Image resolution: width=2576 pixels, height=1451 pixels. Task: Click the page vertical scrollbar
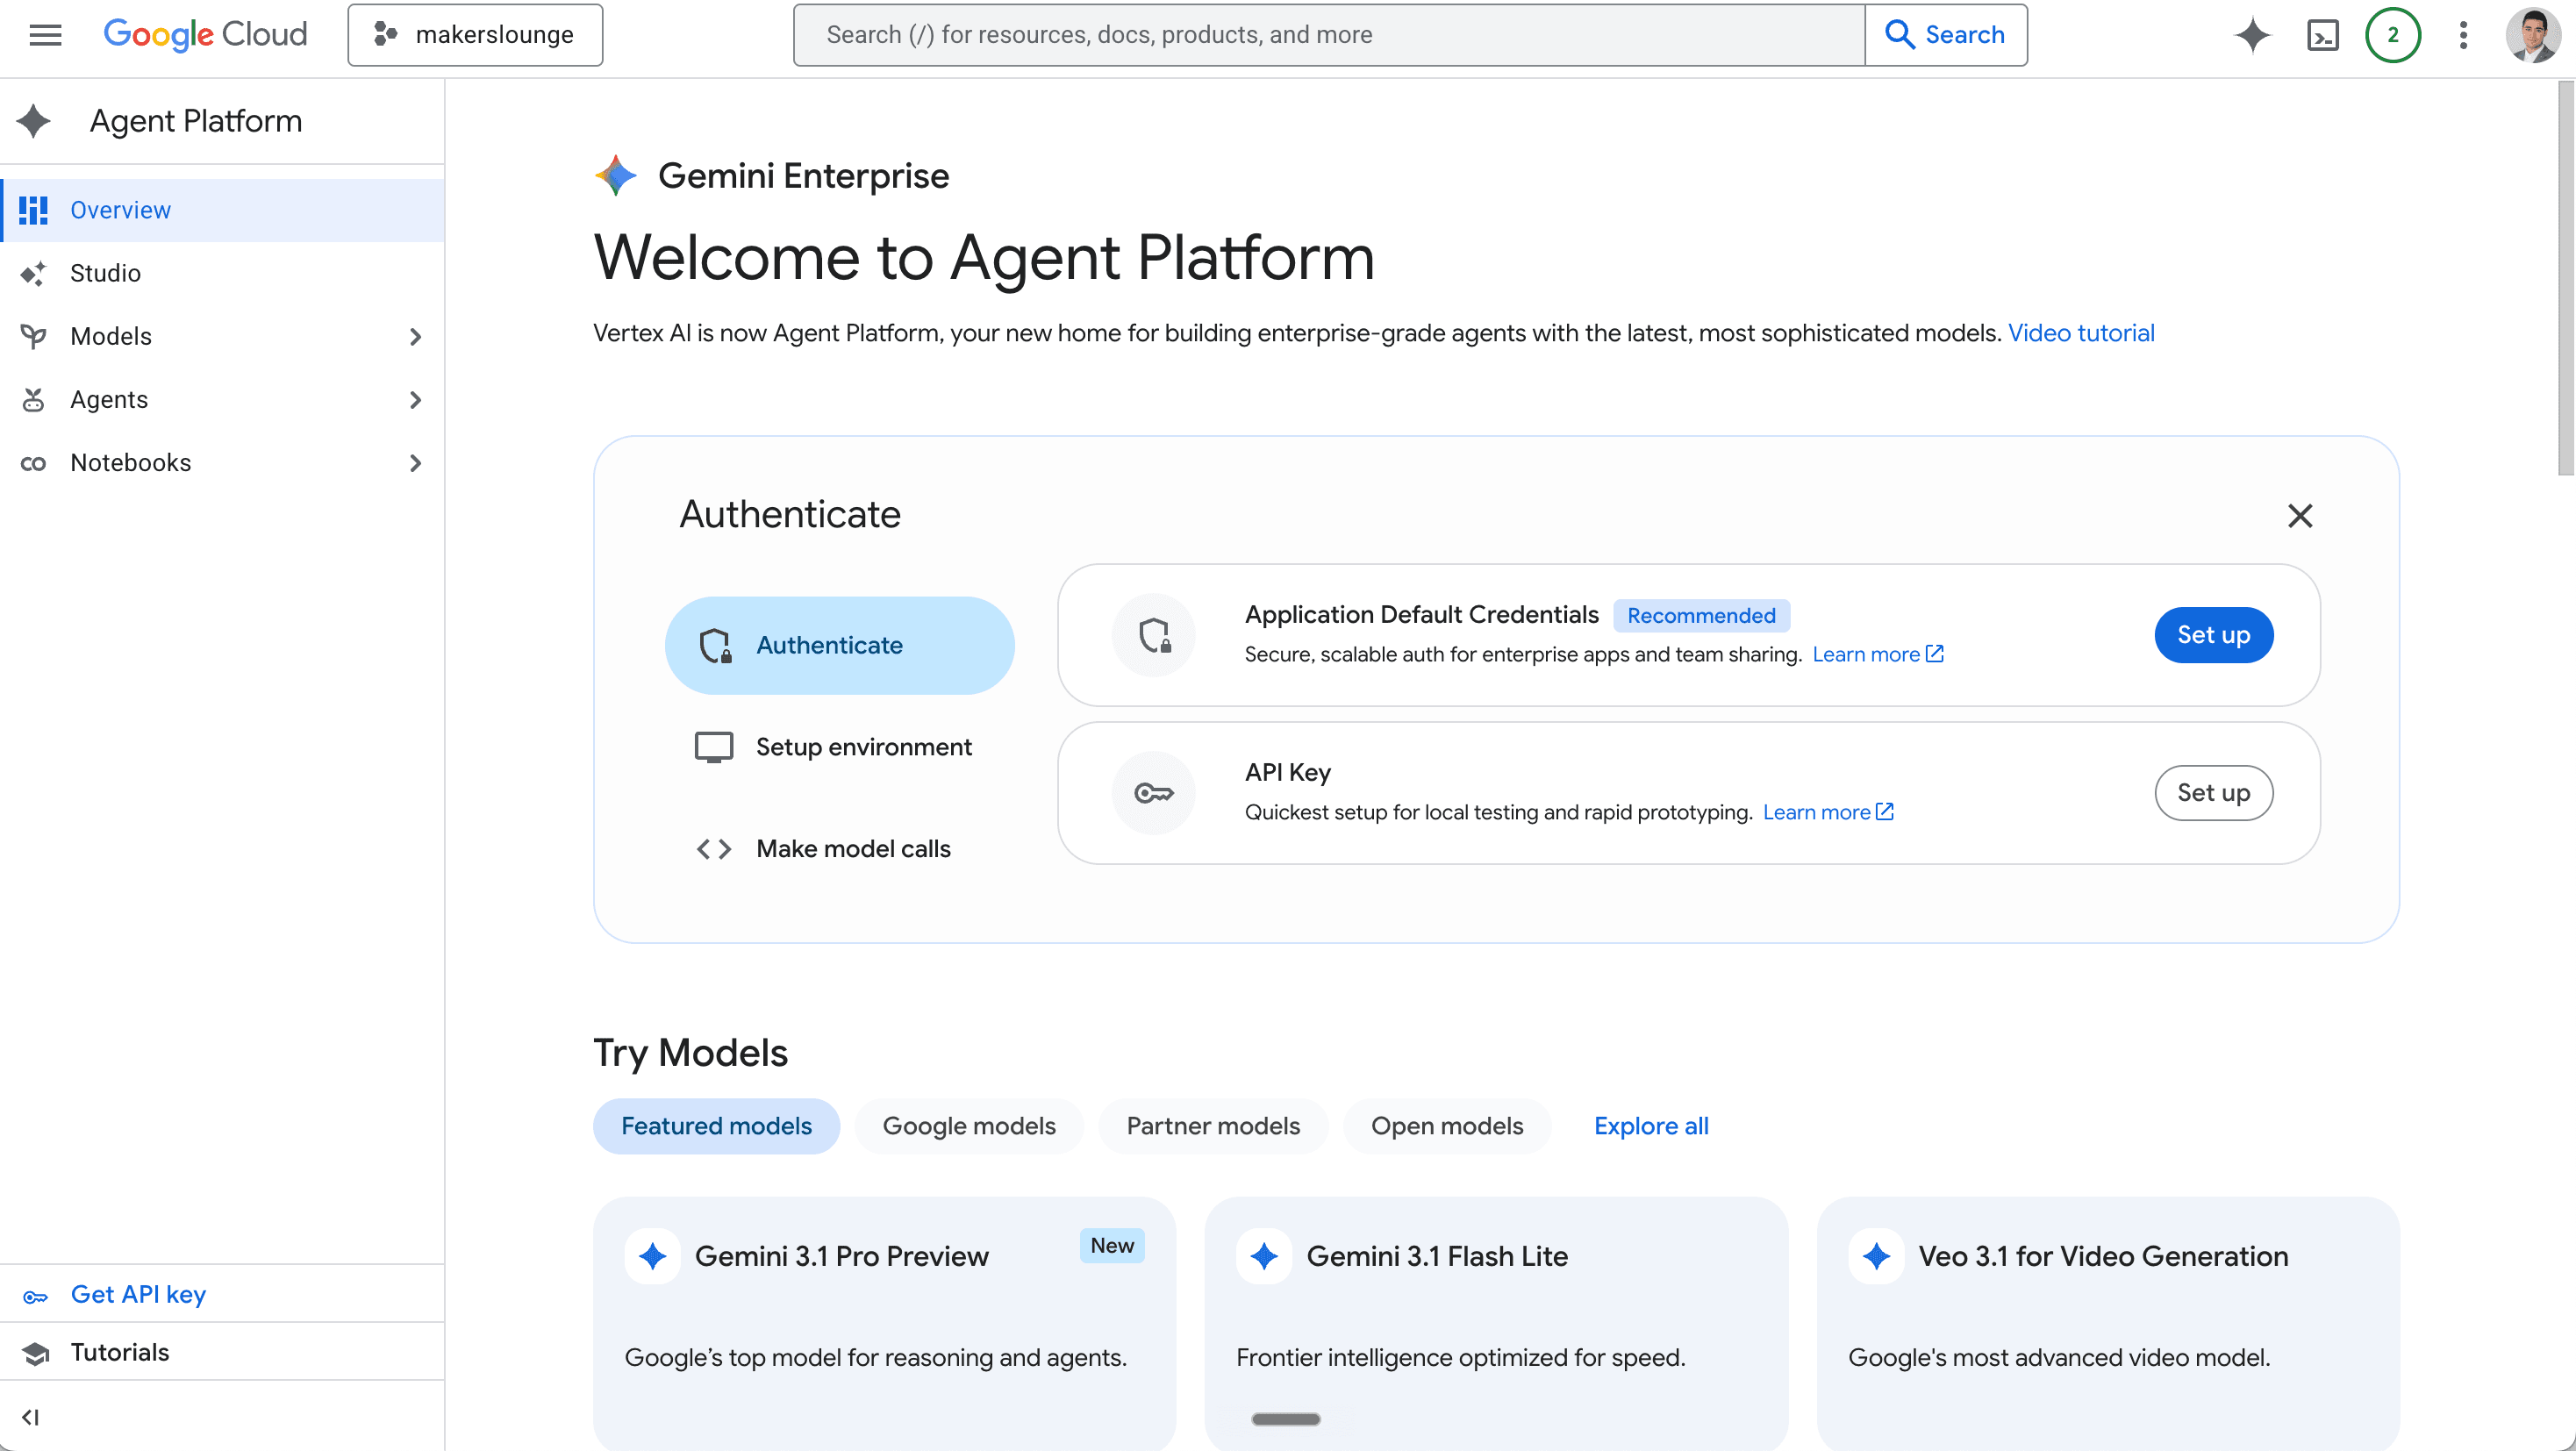click(x=2566, y=278)
